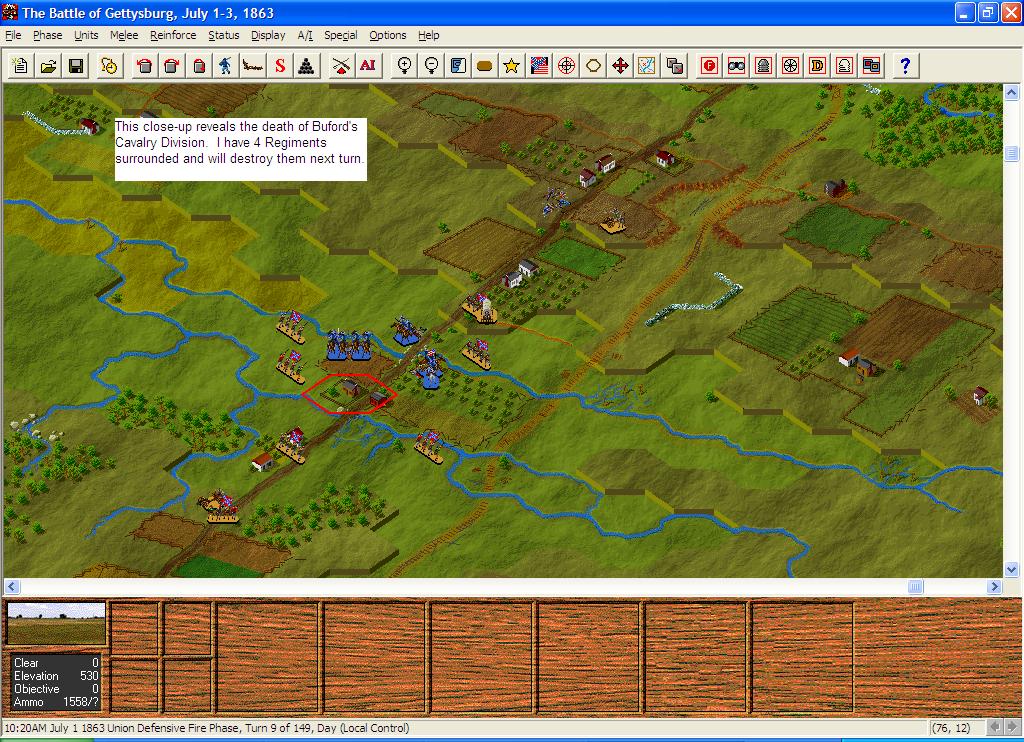
Task: Open the Melee menu
Action: (124, 35)
